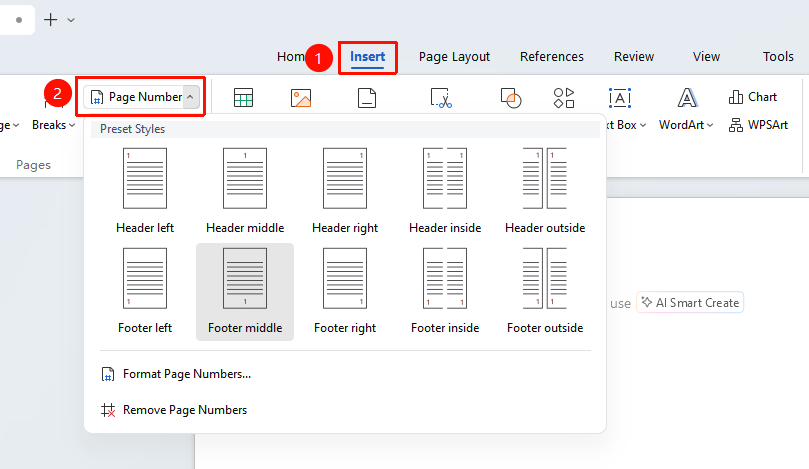The width and height of the screenshot is (809, 469).
Task: Open the WPSArt tool
Action: tap(758, 125)
